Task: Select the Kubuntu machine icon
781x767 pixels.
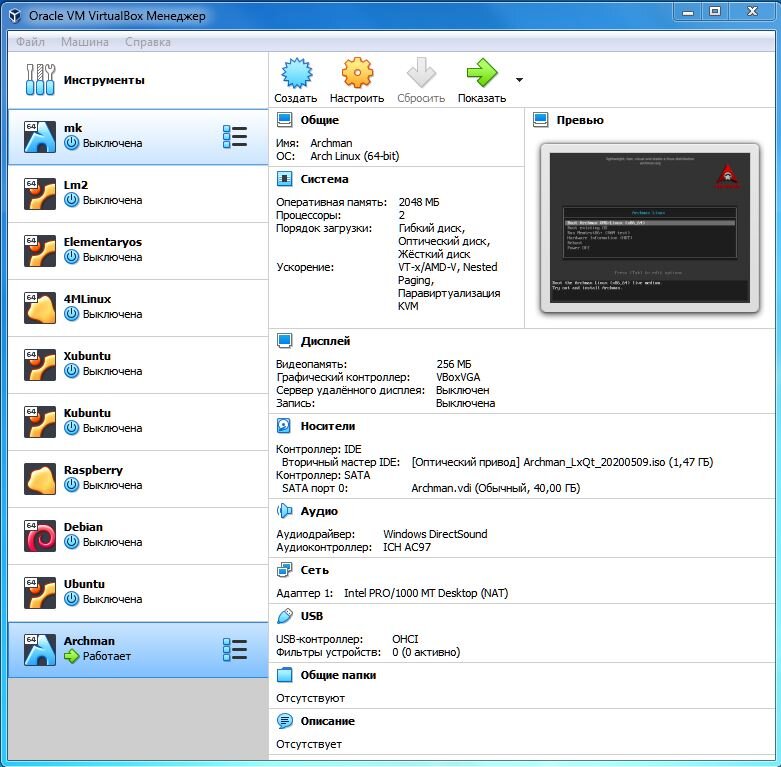Action: [40, 422]
